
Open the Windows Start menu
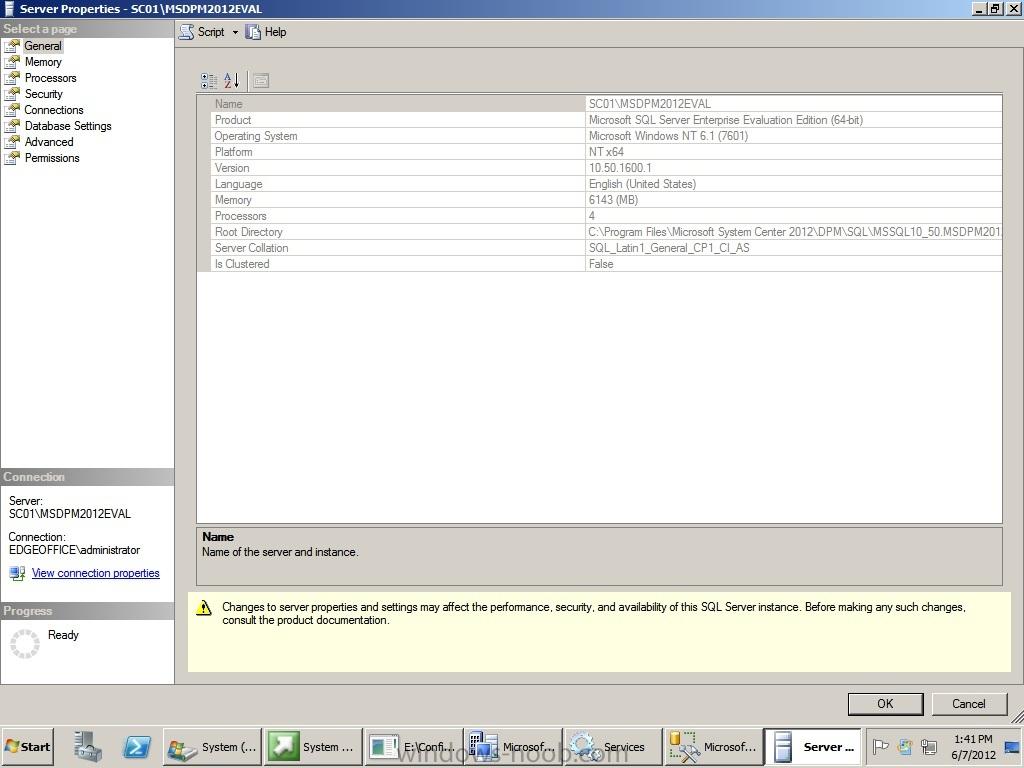pos(27,747)
